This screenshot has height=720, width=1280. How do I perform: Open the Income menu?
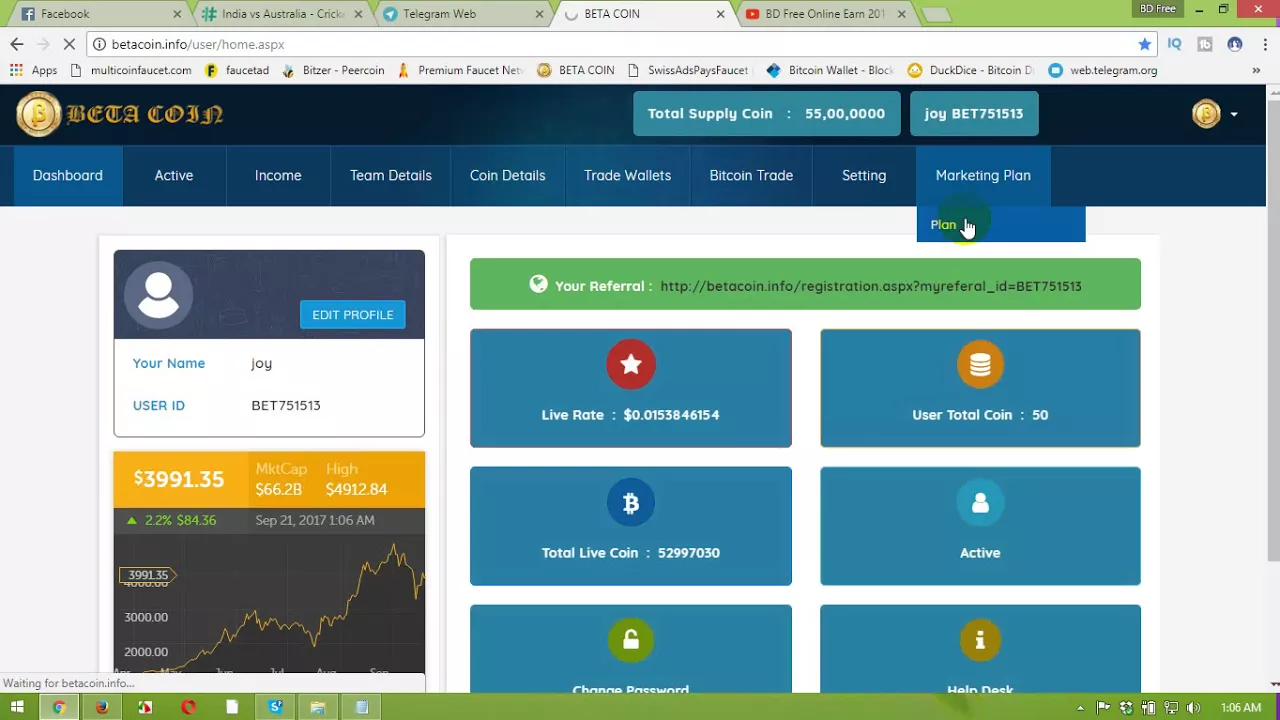278,176
